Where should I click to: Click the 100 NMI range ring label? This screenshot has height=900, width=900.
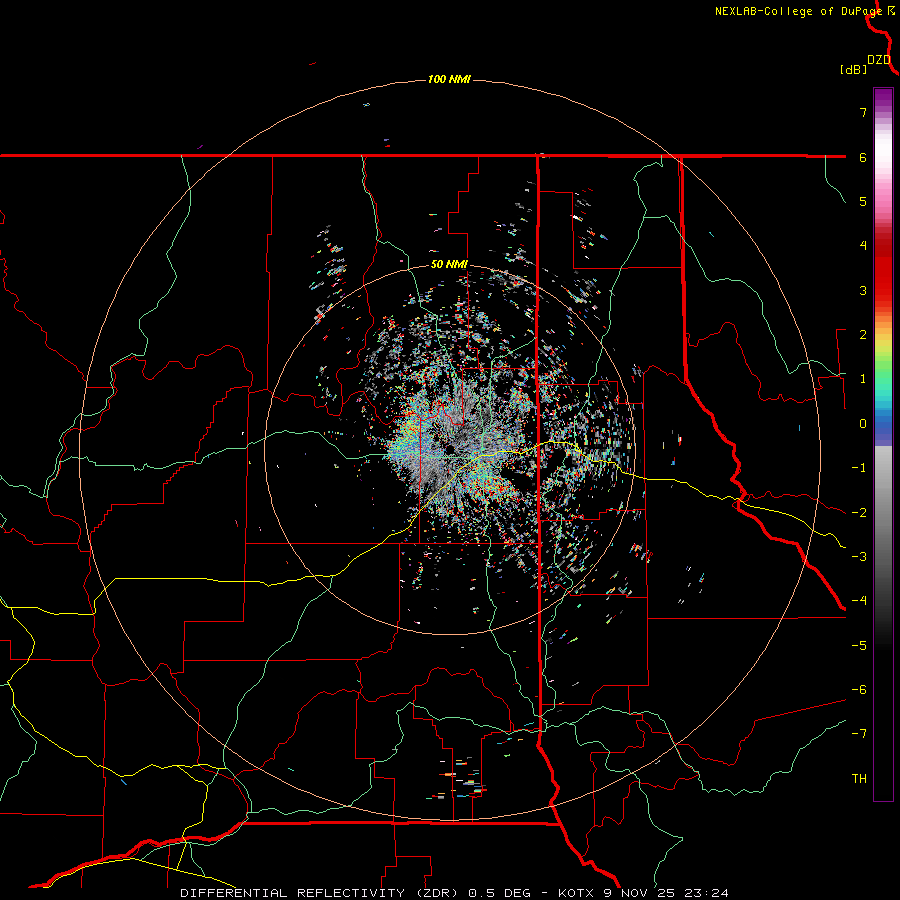pyautogui.click(x=449, y=79)
